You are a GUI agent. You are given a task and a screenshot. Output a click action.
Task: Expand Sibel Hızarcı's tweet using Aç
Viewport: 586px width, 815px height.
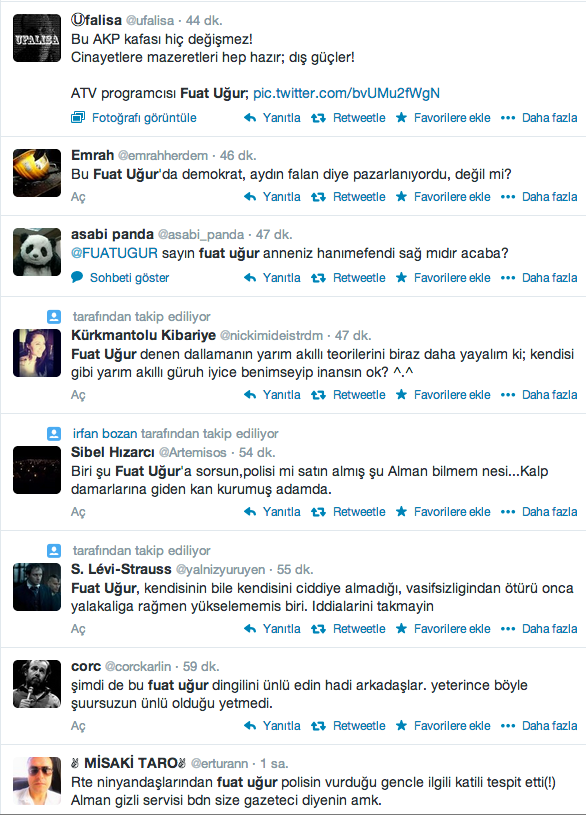[x=78, y=512]
